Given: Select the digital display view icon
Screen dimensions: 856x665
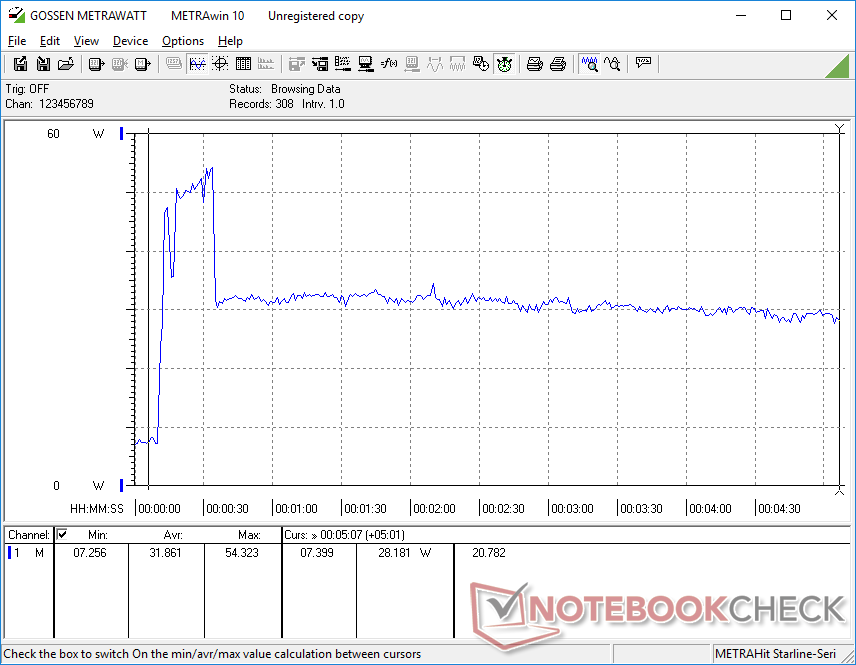Looking at the screenshot, I should coord(174,64).
